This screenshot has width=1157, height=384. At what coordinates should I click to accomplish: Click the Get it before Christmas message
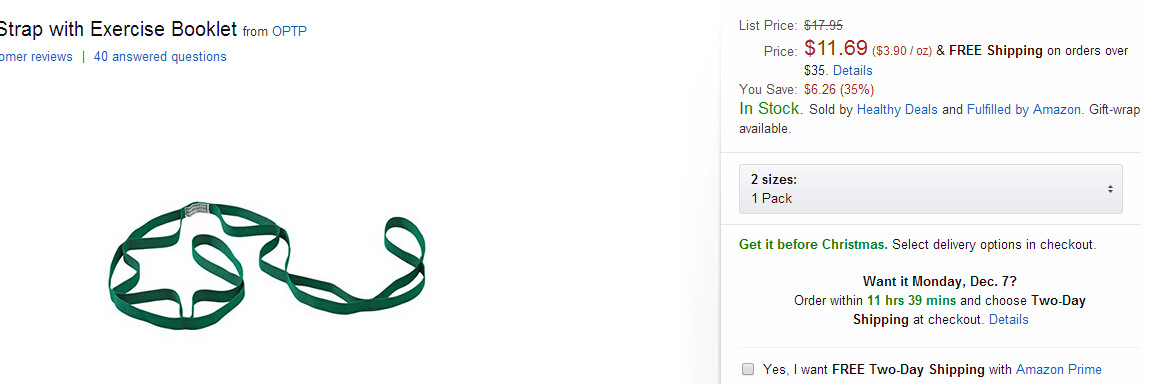(813, 244)
